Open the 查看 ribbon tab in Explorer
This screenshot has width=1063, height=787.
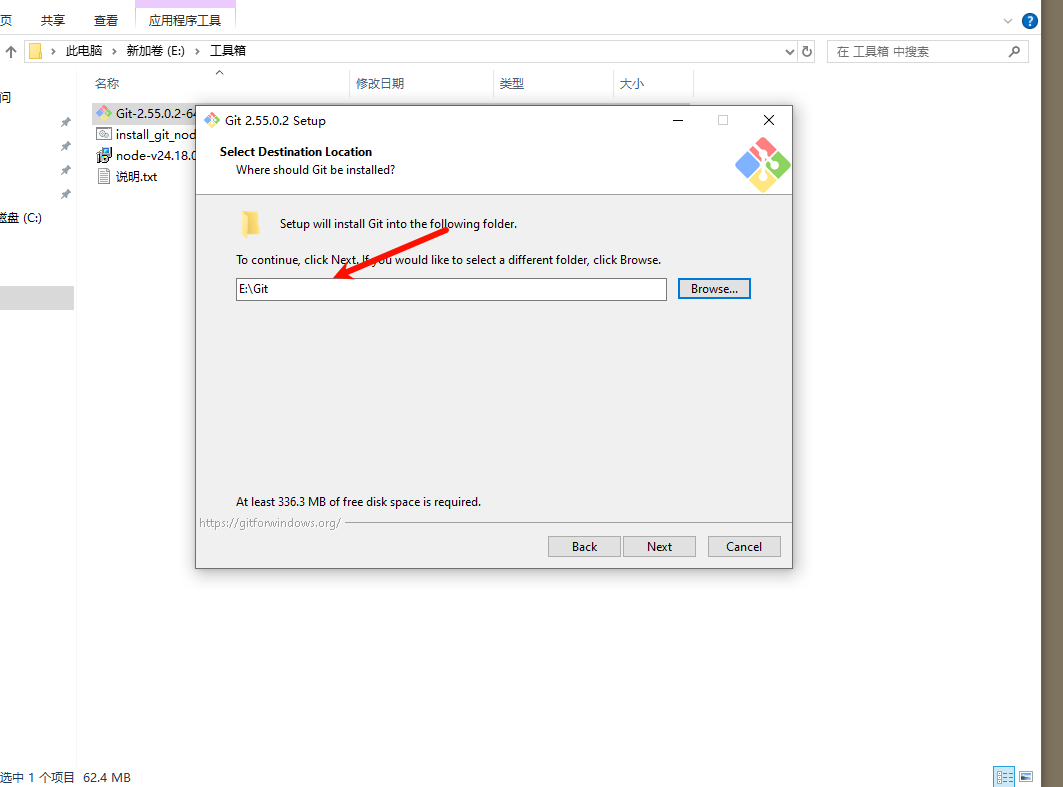pos(105,20)
